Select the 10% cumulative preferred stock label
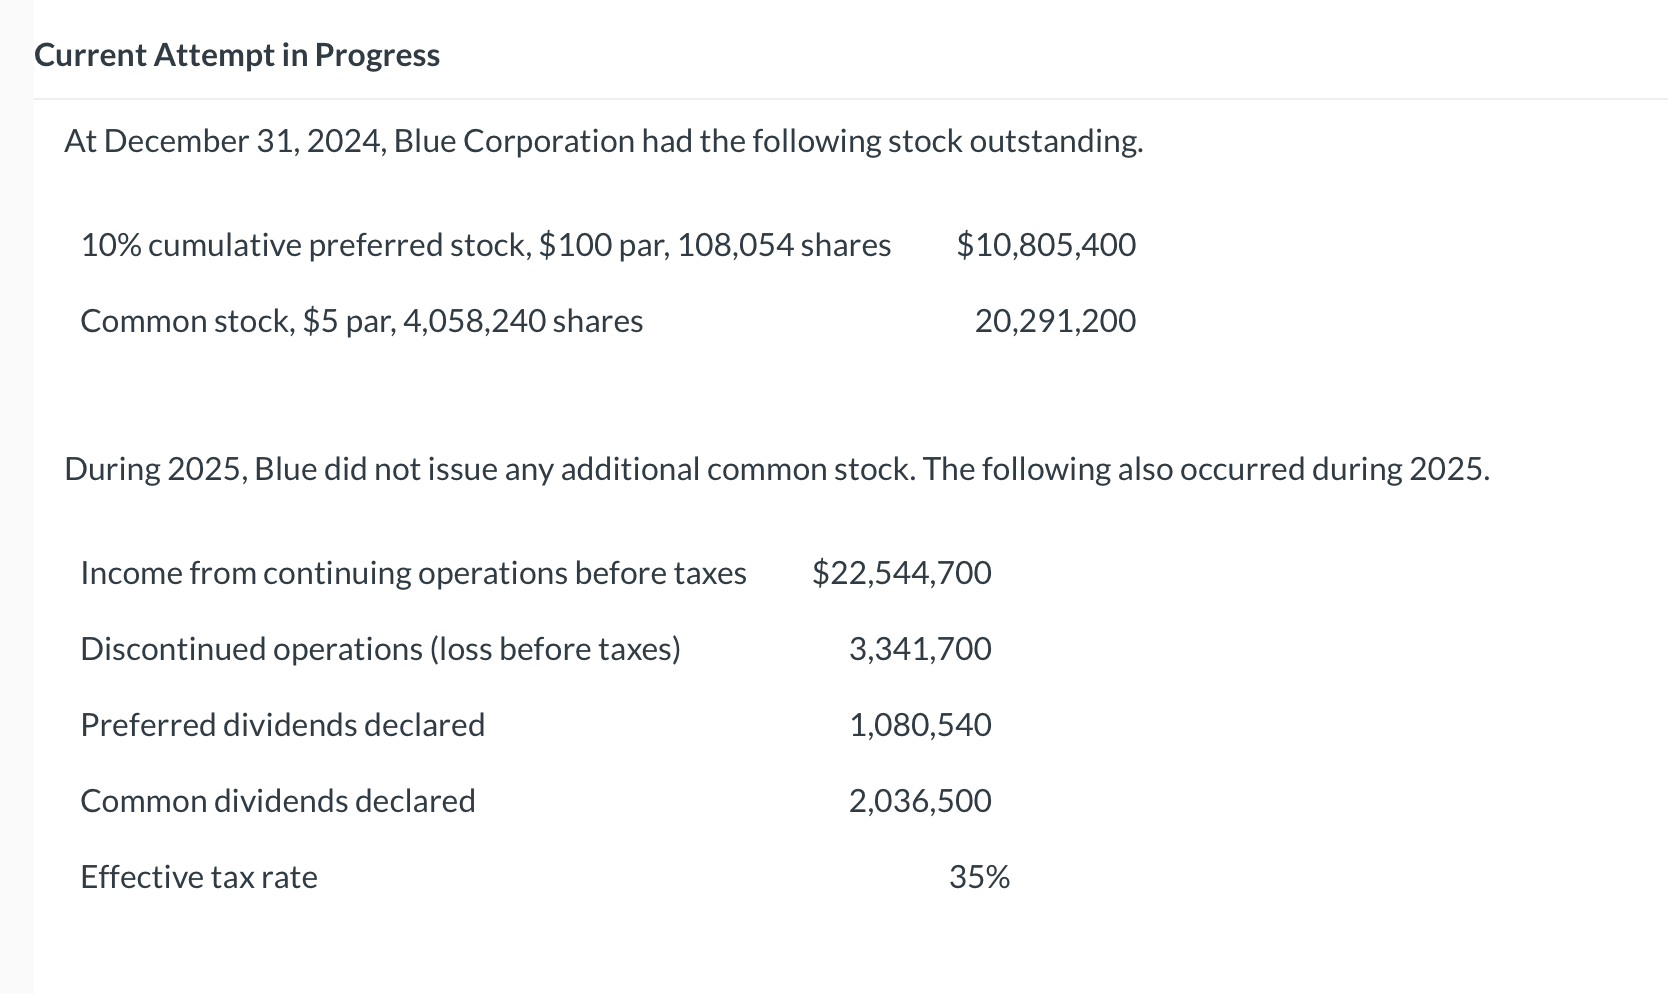Screen dimensions: 1668x994 click(x=485, y=245)
